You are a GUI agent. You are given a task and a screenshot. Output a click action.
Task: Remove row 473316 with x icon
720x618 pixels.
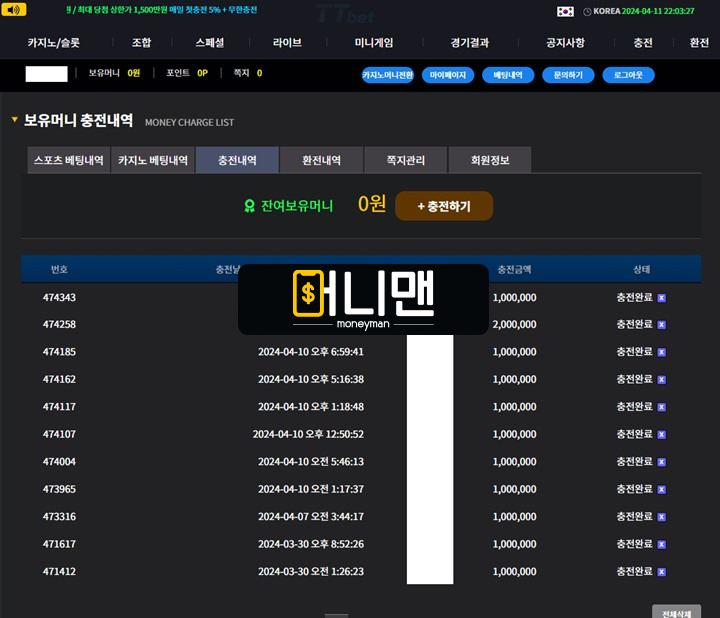click(x=661, y=517)
